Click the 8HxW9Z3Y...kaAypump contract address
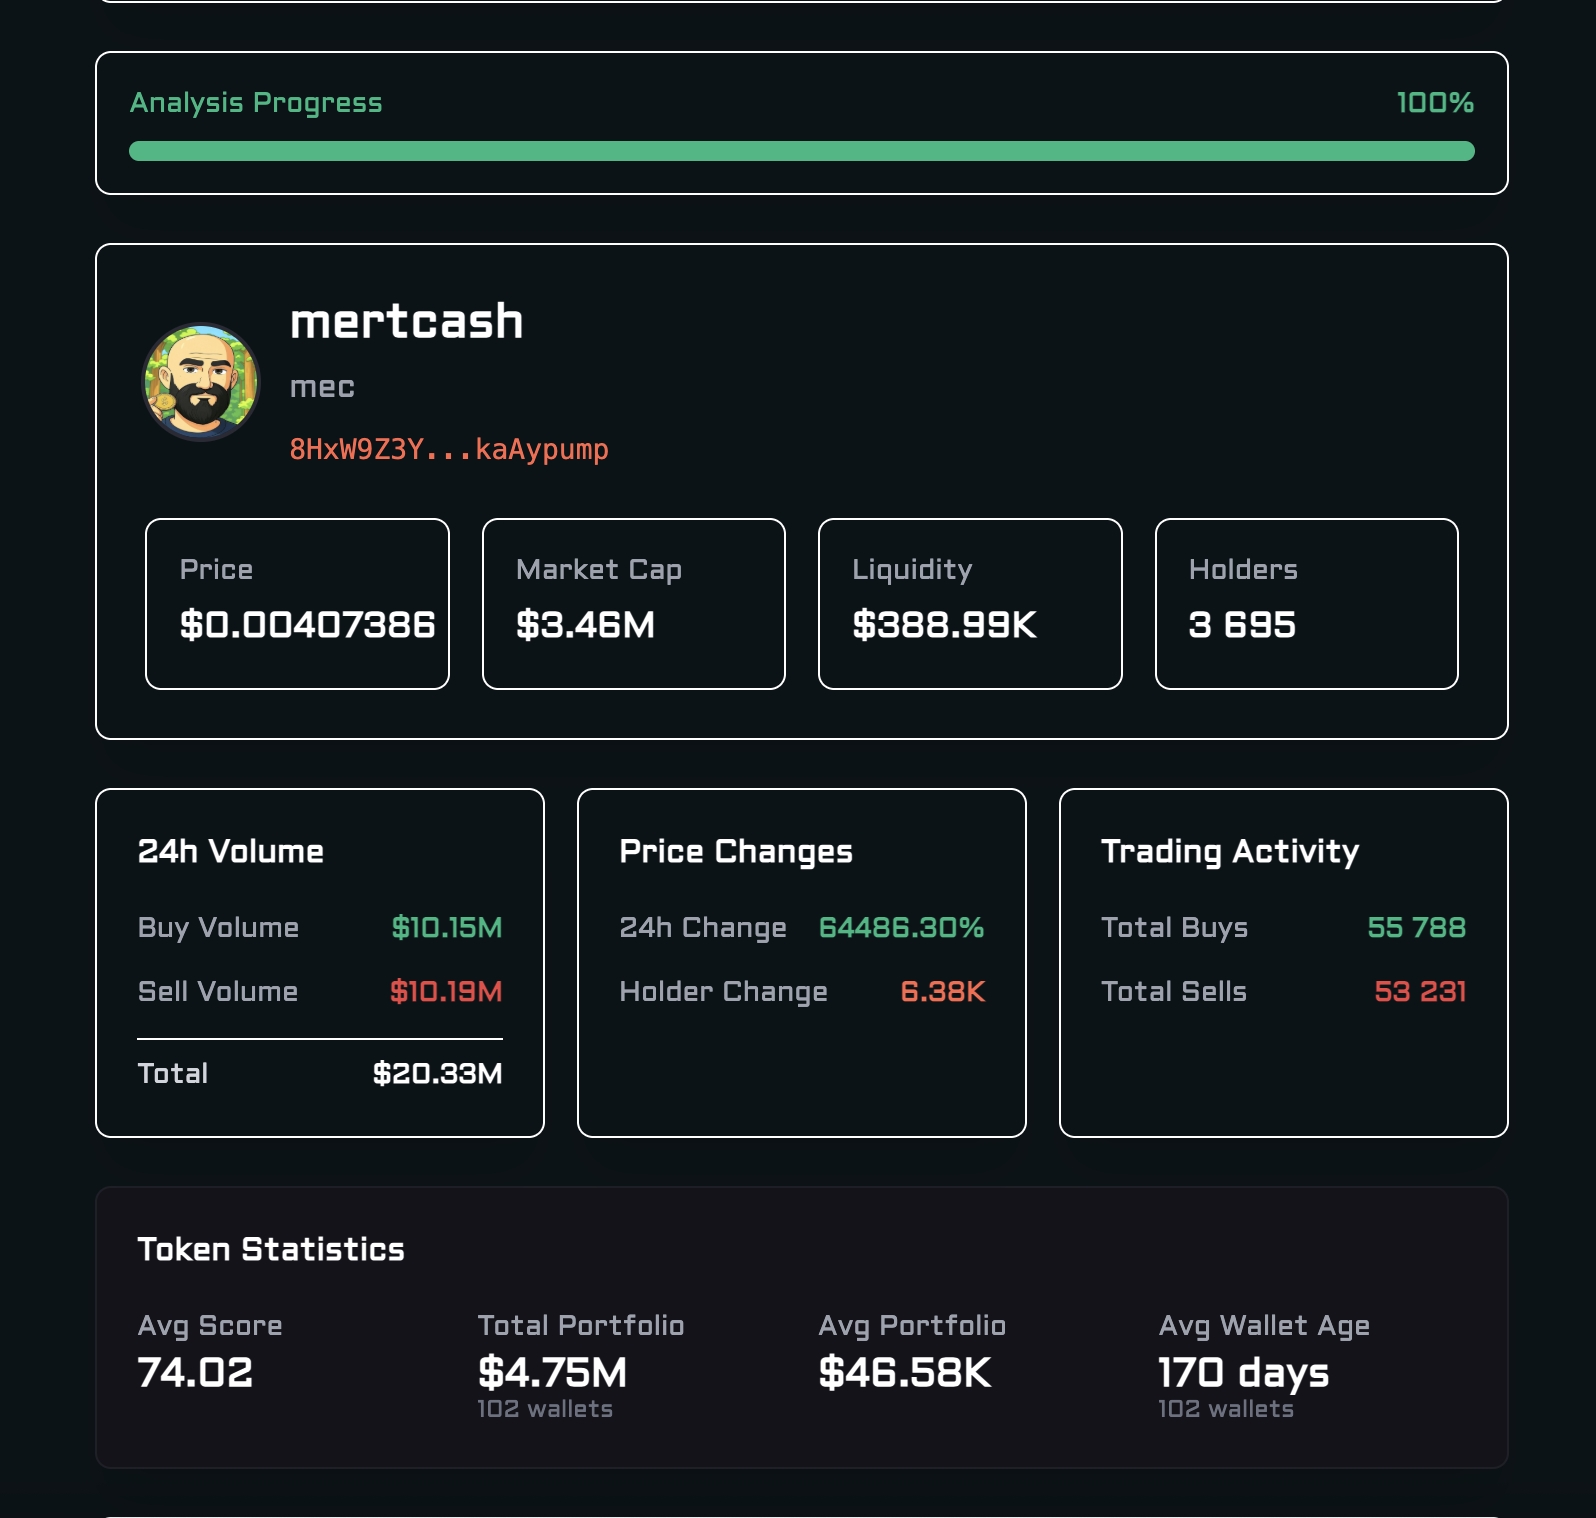Screen dimensions: 1596x1518 448,449
